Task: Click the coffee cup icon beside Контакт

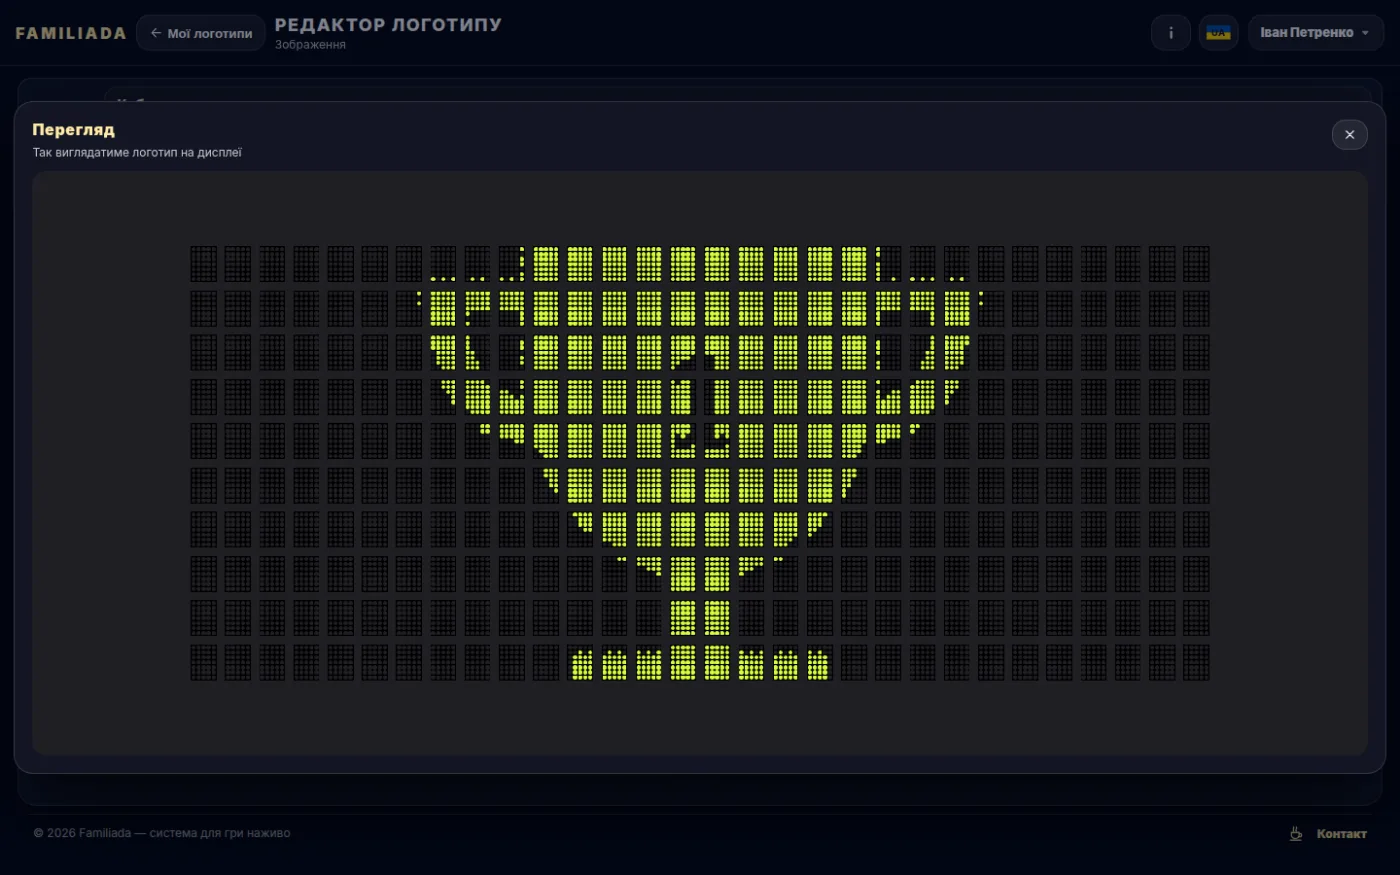Action: (x=1295, y=834)
